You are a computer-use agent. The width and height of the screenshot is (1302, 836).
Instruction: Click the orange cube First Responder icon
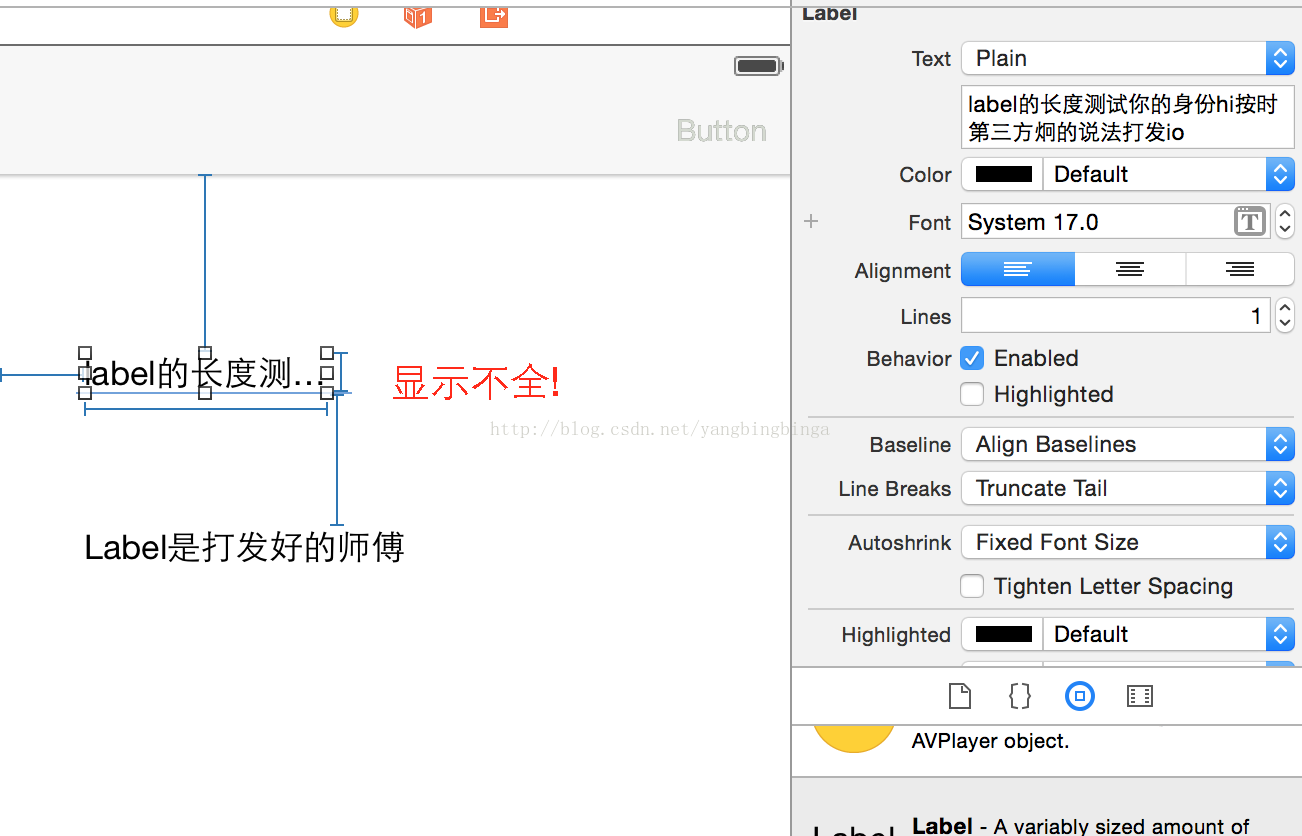(x=418, y=16)
